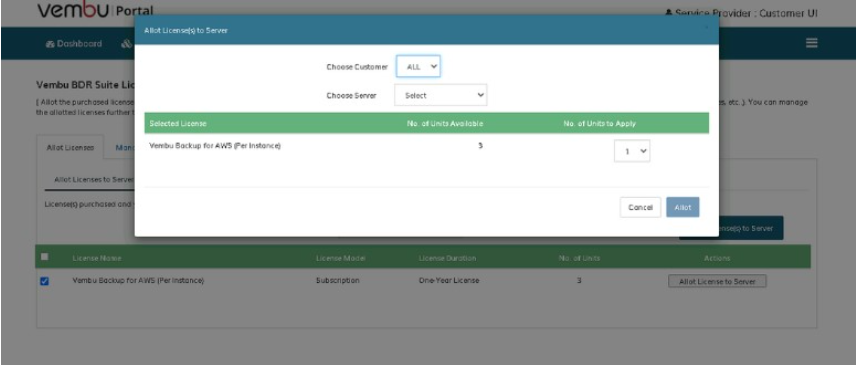Viewport: 856px width, 365px height.
Task: Click Vembu Backup for AWS in dialog table
Action: (x=215, y=146)
